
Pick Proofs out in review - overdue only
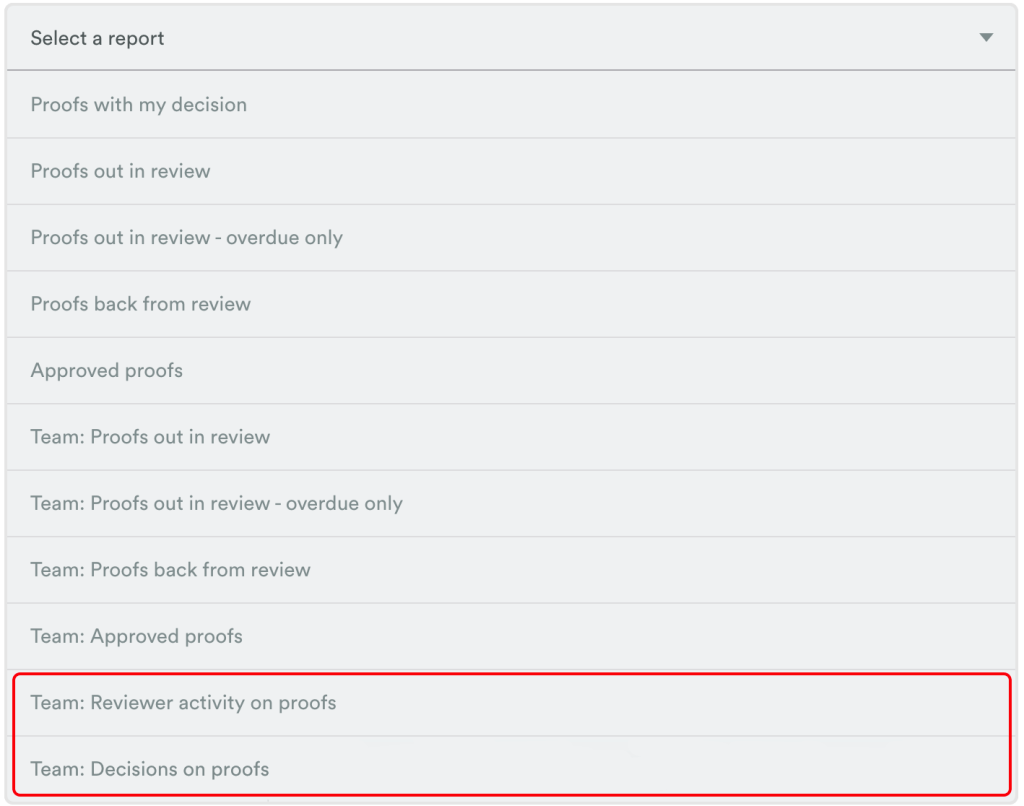pyautogui.click(x=187, y=238)
